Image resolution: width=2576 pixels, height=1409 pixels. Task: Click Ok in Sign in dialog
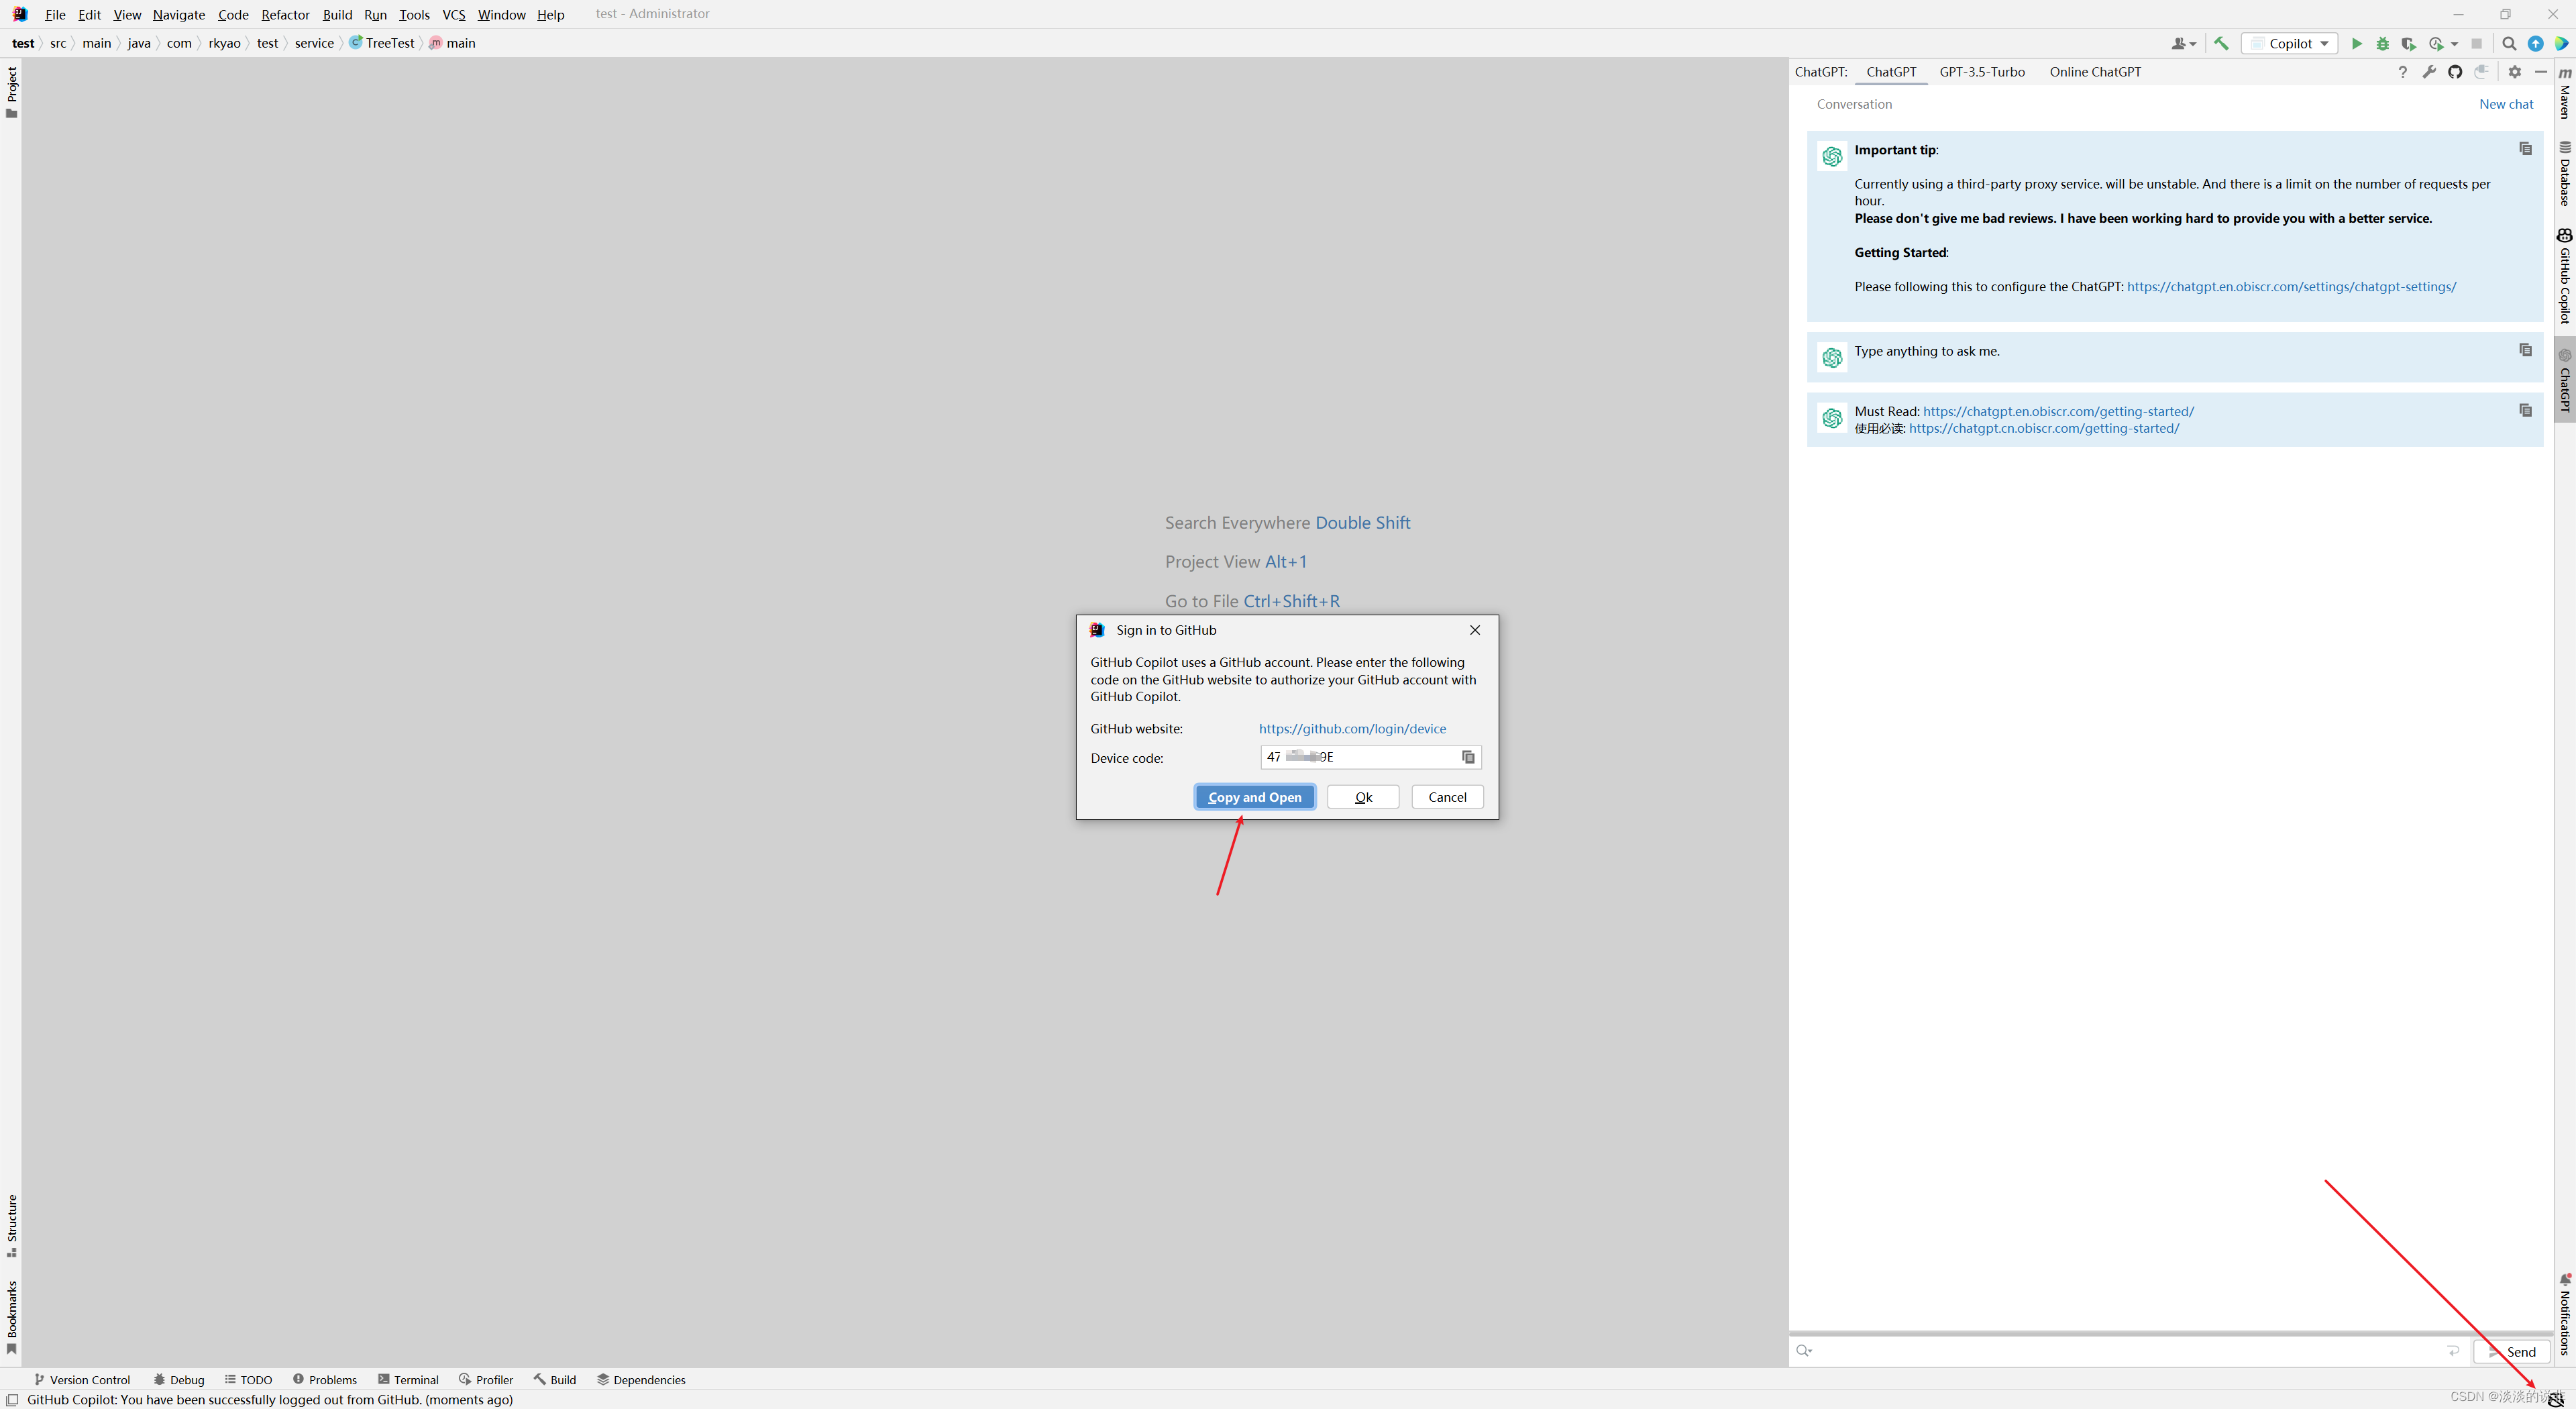click(x=1363, y=797)
